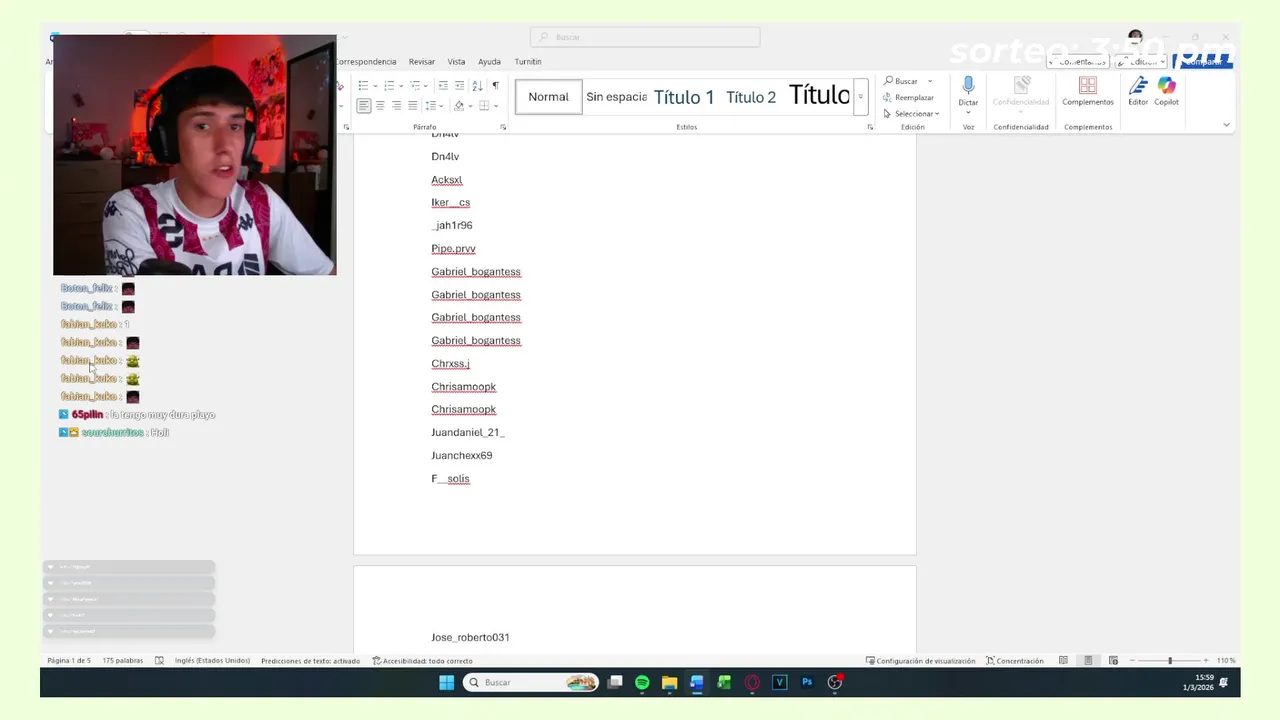Apply the Título 2 style
Image resolution: width=1280 pixels, height=720 pixels.
point(751,97)
